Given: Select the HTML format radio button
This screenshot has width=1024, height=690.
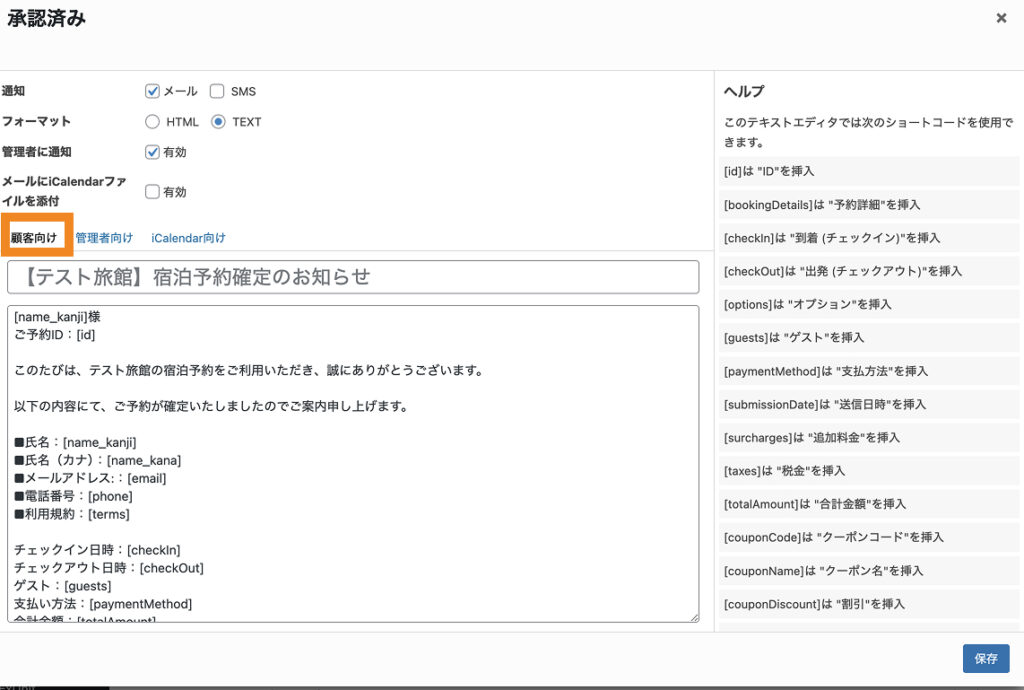Looking at the screenshot, I should (x=153, y=122).
